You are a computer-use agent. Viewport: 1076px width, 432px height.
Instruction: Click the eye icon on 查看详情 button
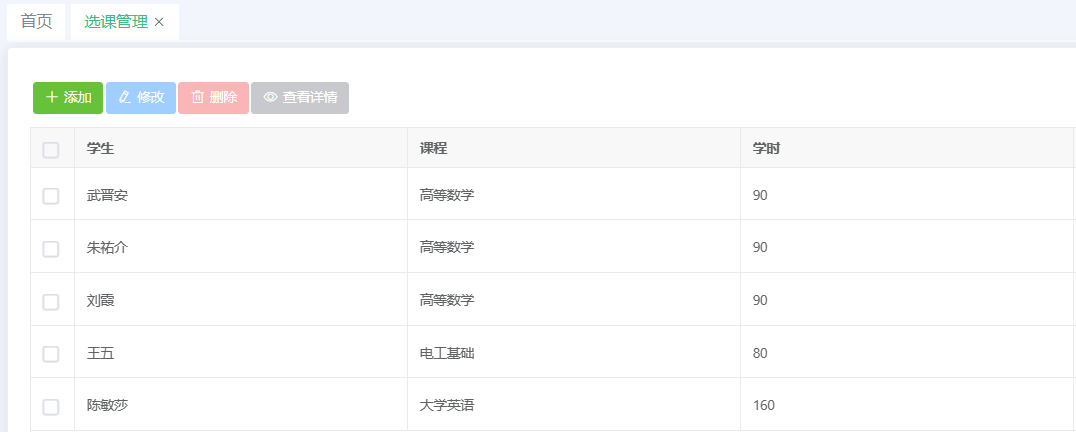click(270, 98)
